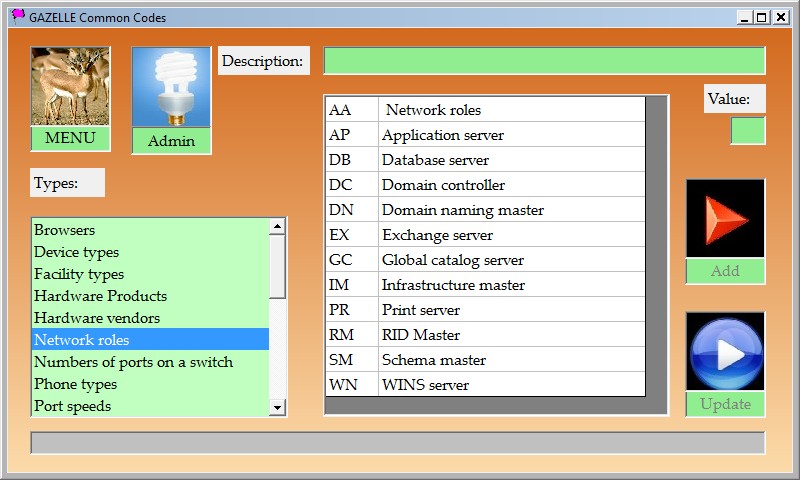Click the pink icon in title bar
Viewport: 800px width, 480px height.
tap(17, 16)
